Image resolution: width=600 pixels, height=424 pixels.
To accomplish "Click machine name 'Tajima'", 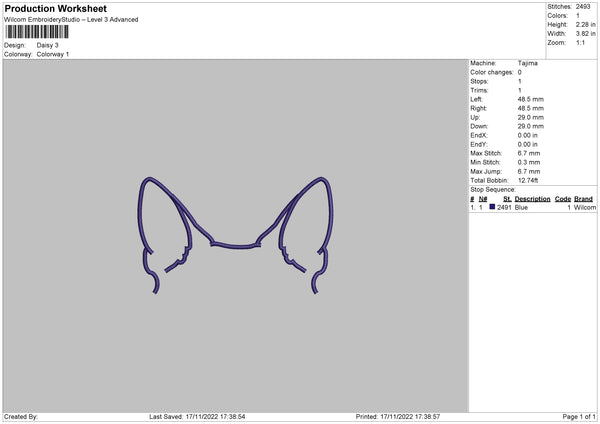I will click(x=527, y=63).
